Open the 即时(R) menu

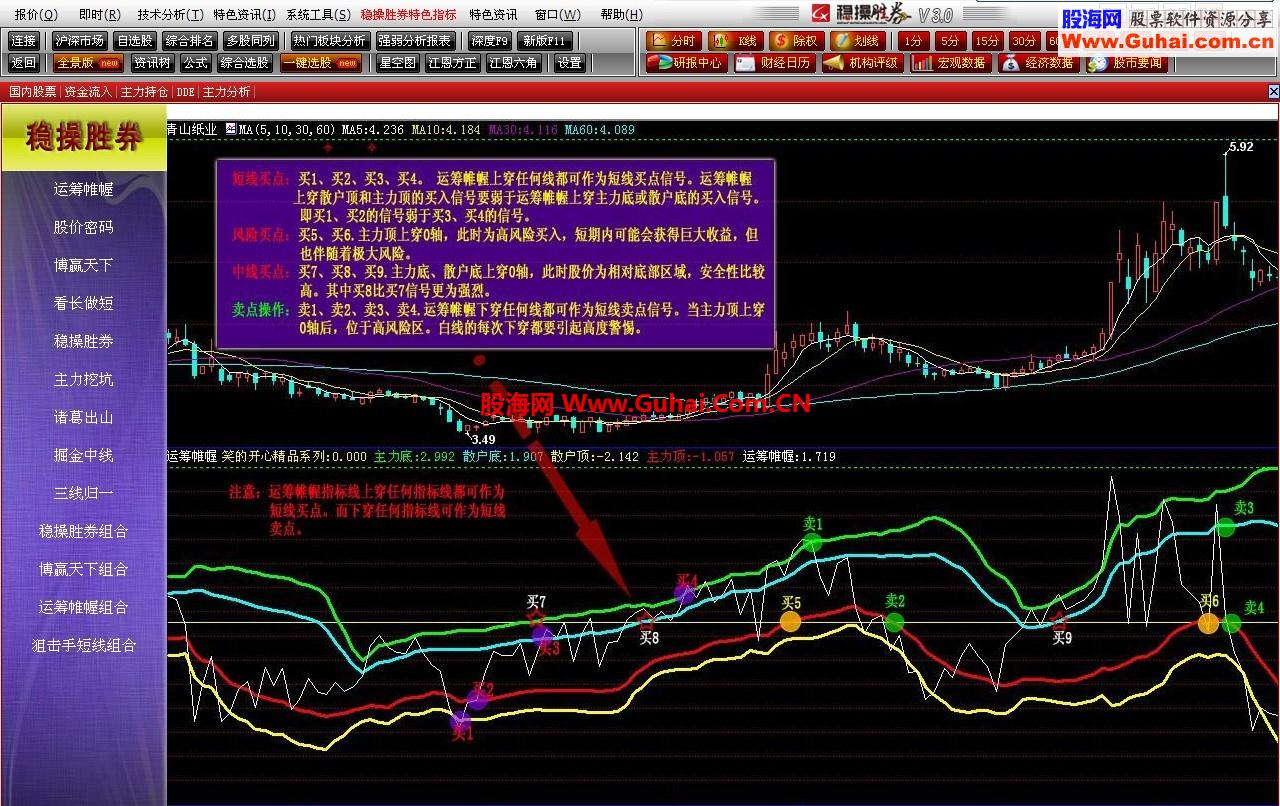(99, 15)
